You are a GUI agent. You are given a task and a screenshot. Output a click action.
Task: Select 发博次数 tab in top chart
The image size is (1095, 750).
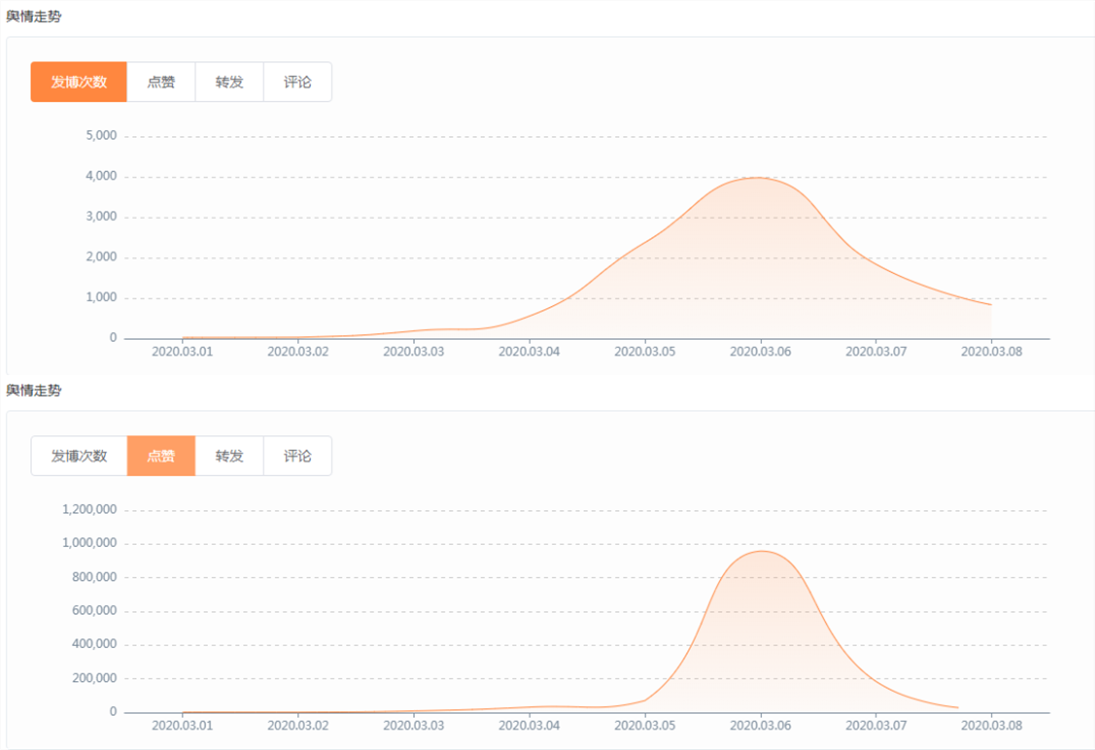[79, 82]
